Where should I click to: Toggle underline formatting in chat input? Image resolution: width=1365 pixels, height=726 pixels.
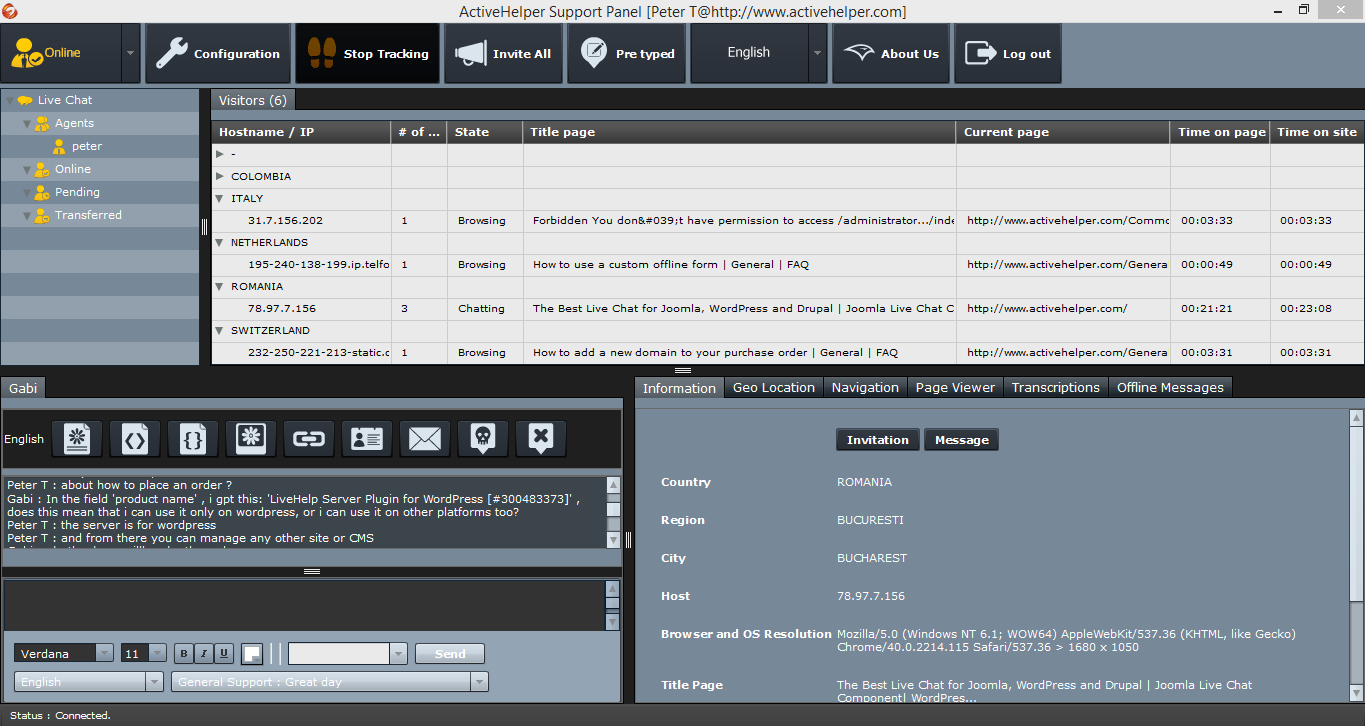pyautogui.click(x=224, y=653)
